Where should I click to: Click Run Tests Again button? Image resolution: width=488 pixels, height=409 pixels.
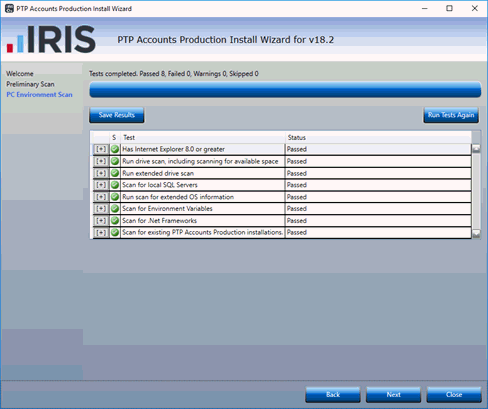(x=451, y=115)
